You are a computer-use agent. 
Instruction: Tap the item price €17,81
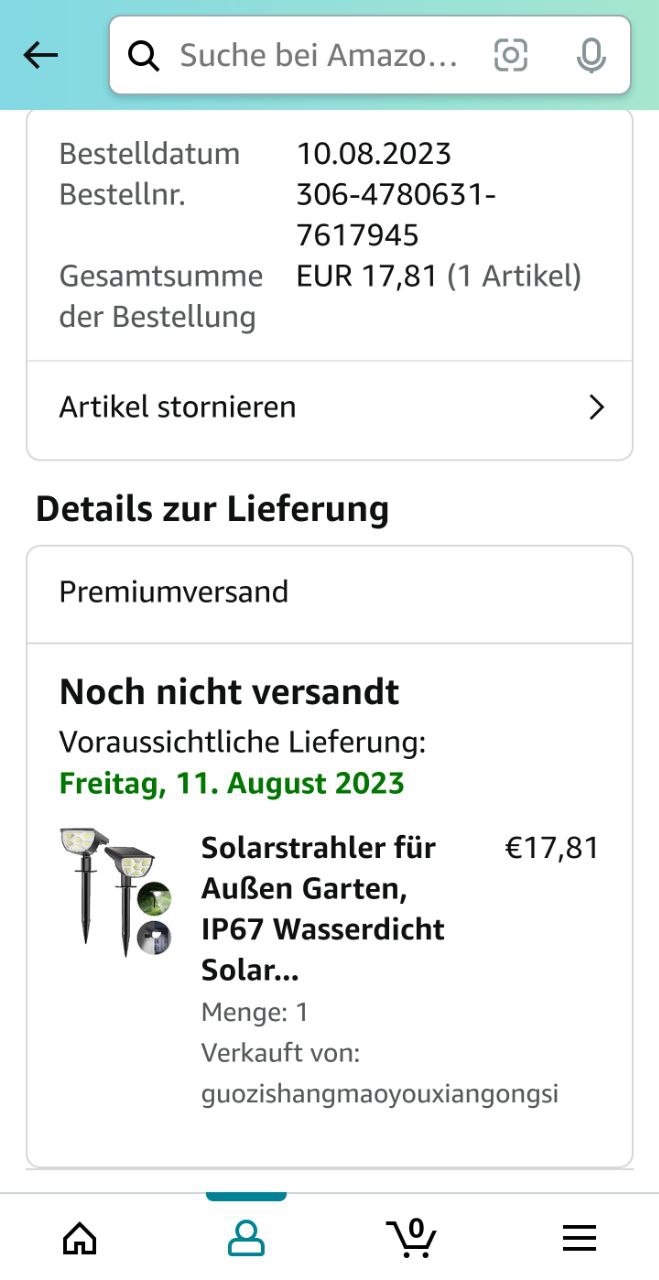click(552, 848)
